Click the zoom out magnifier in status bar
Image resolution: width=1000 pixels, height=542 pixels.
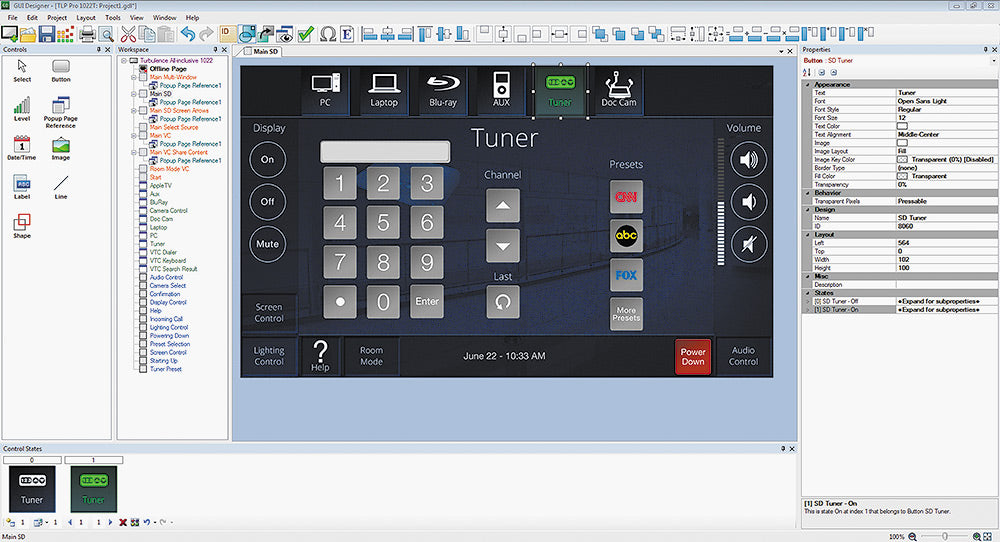913,537
